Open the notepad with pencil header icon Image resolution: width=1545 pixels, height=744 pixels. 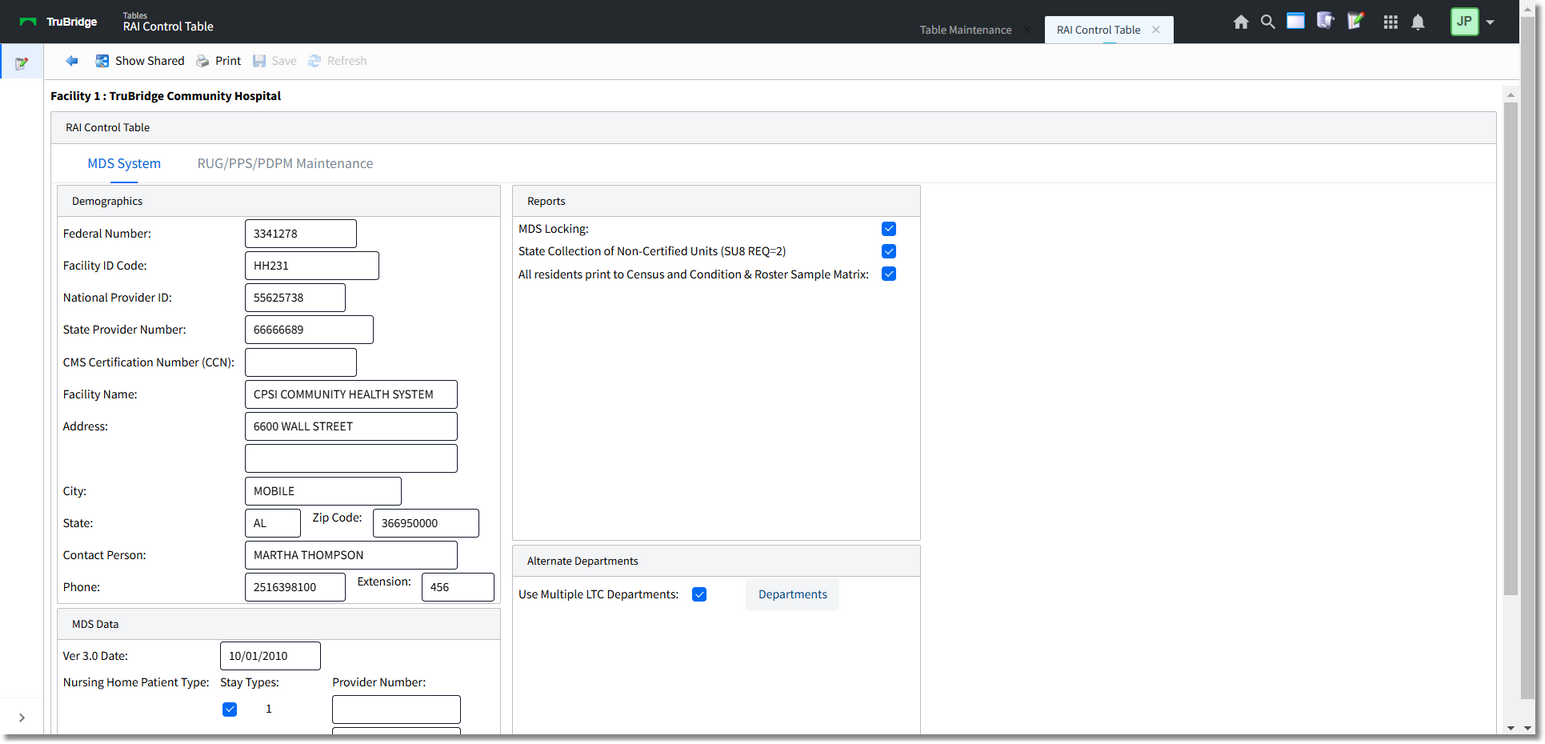click(x=1356, y=20)
